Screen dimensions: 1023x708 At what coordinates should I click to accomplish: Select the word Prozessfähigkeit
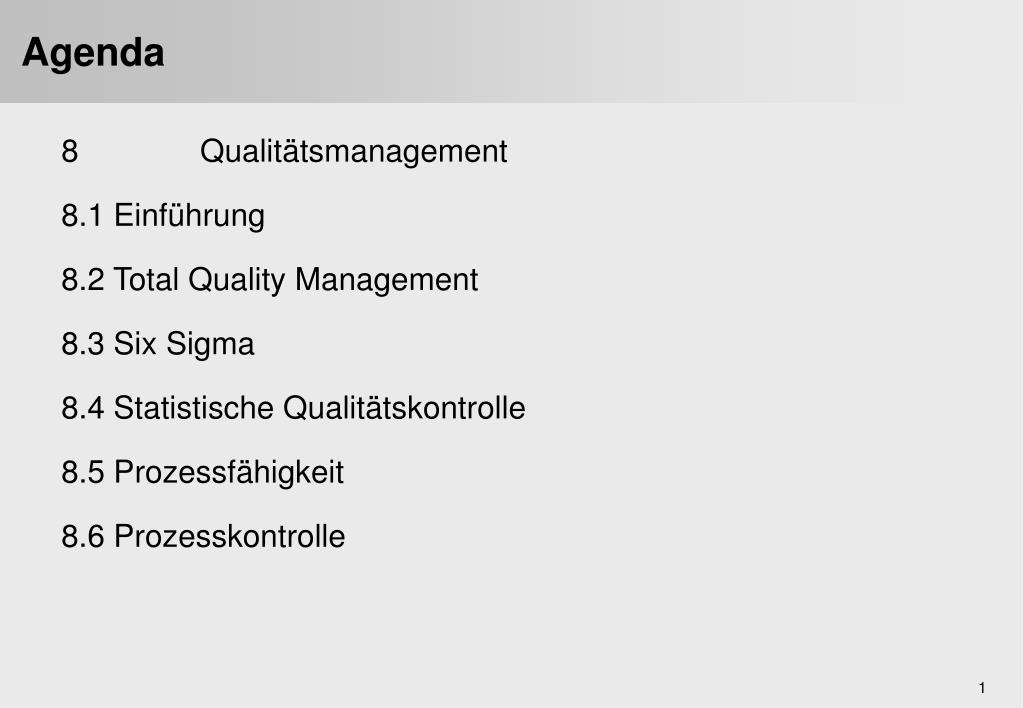point(229,473)
